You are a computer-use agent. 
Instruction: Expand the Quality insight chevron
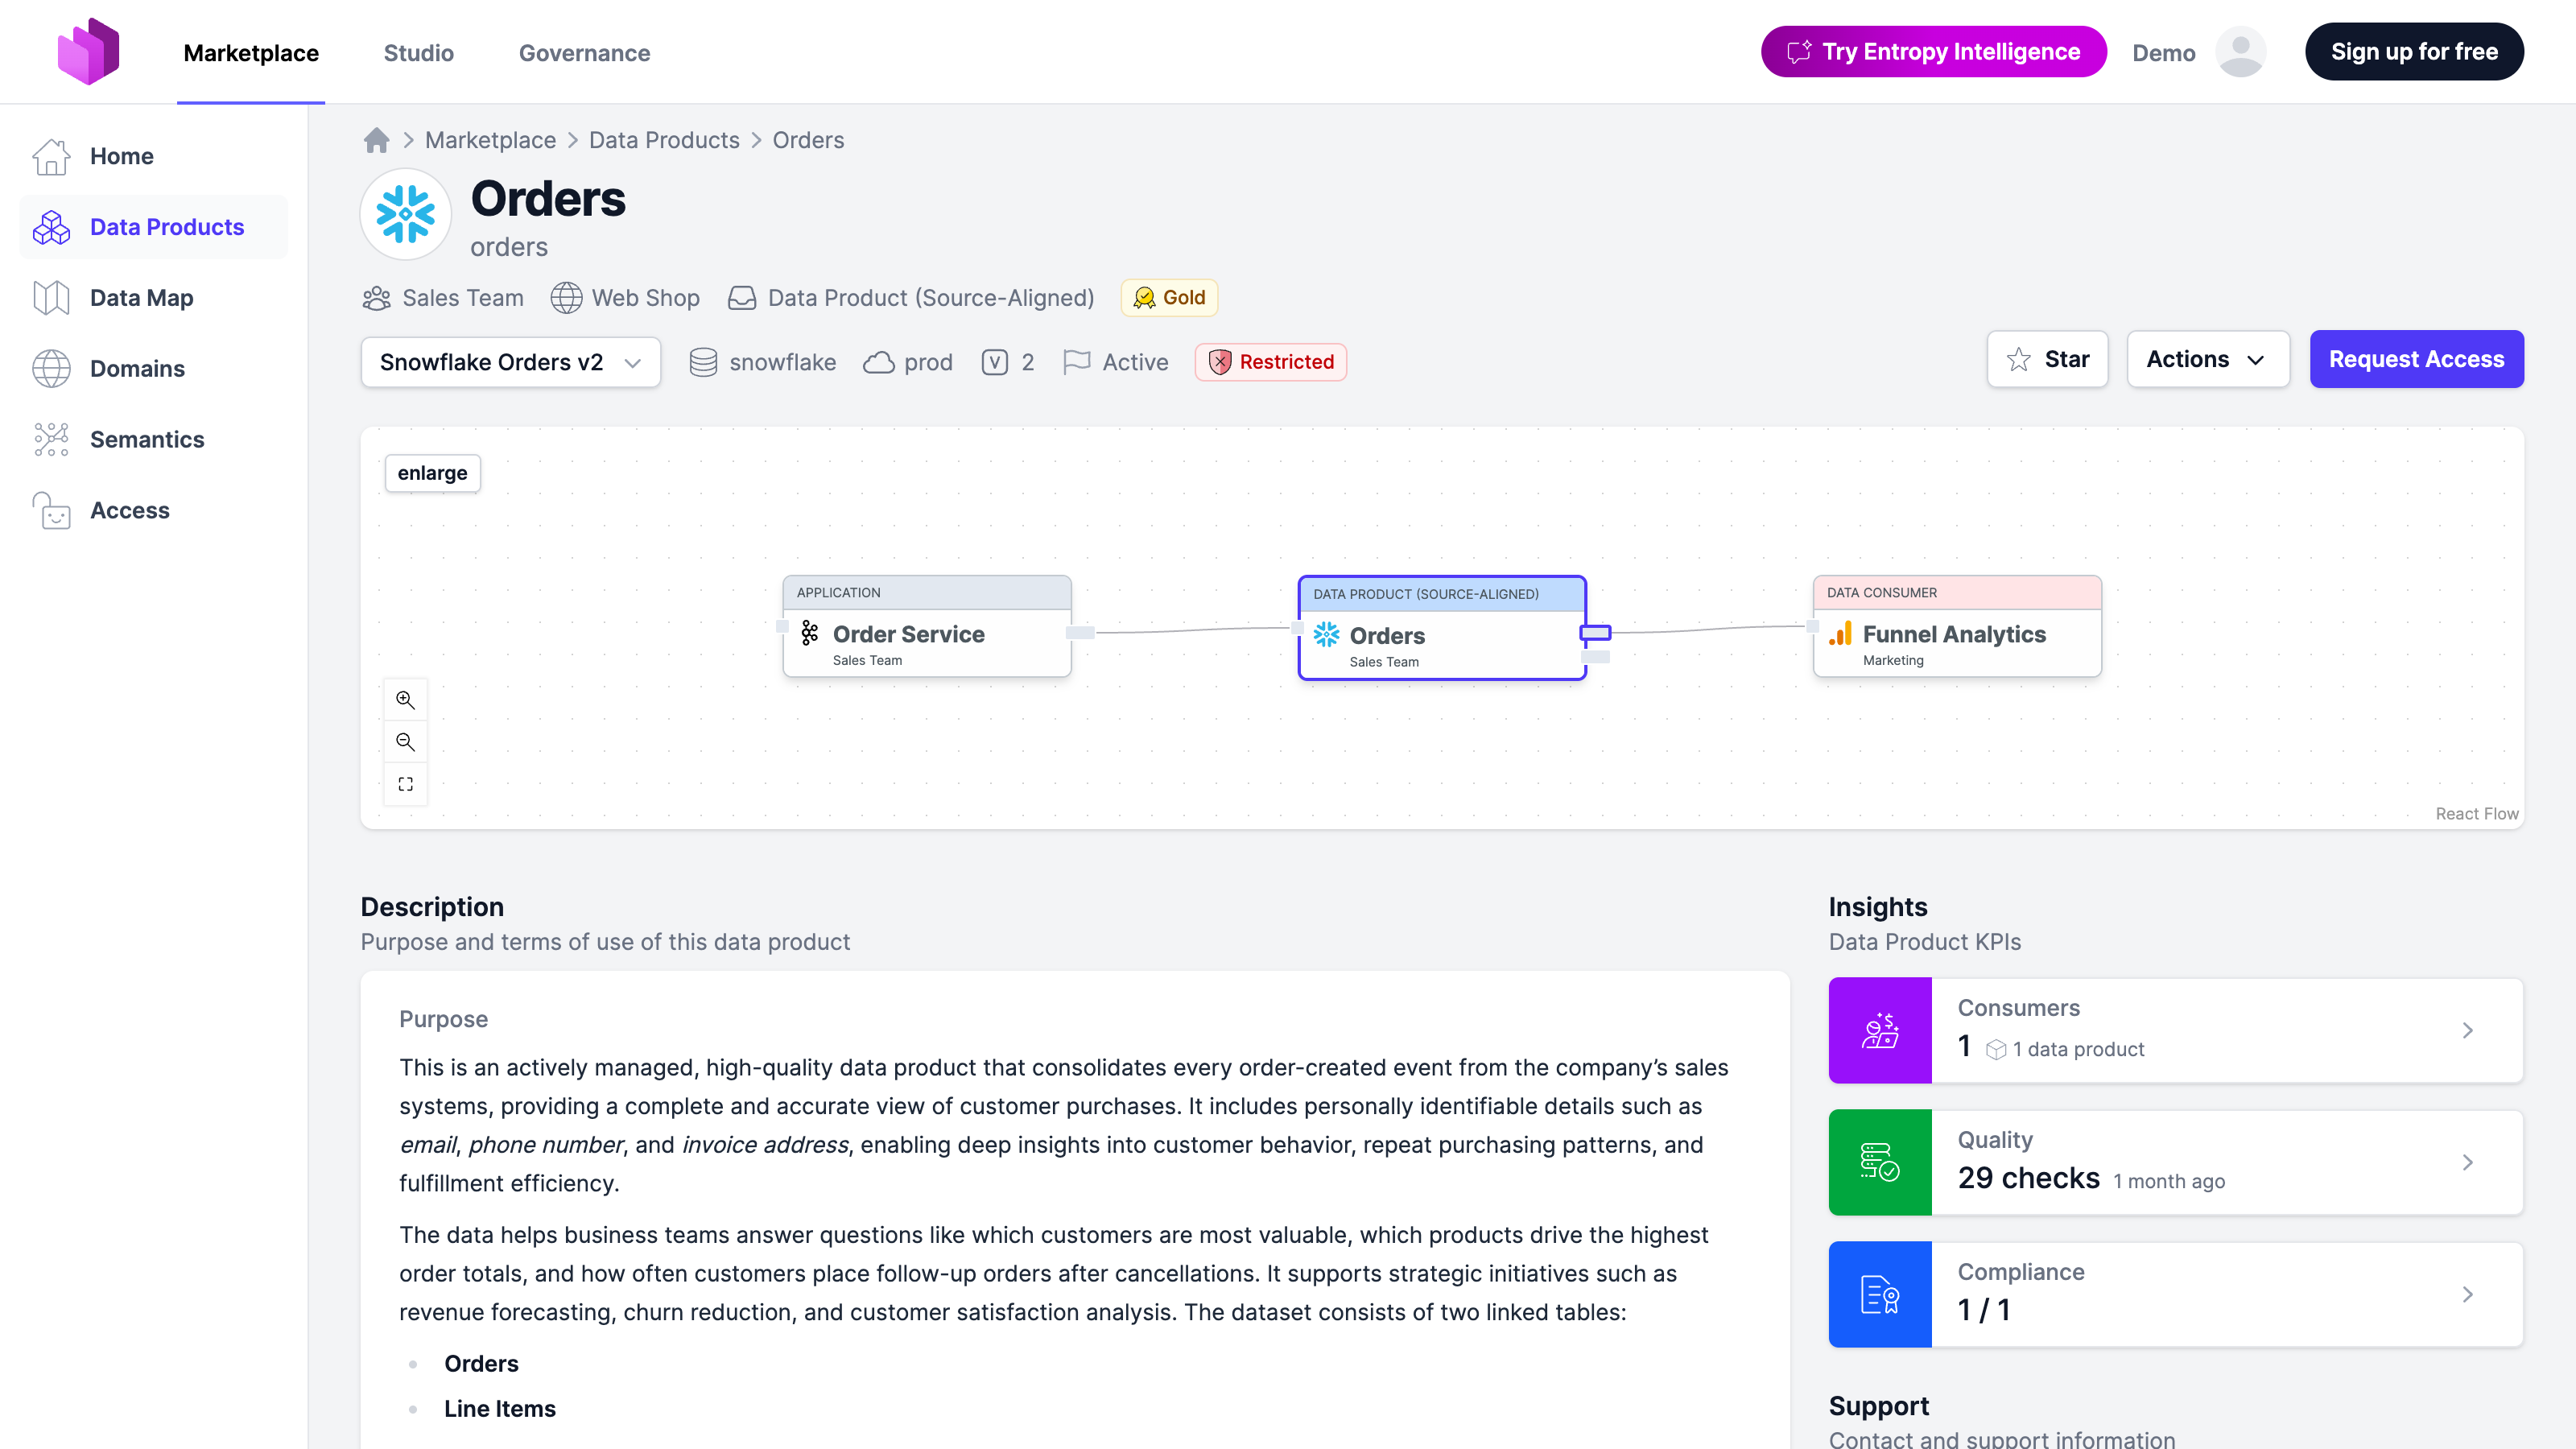point(2468,1162)
